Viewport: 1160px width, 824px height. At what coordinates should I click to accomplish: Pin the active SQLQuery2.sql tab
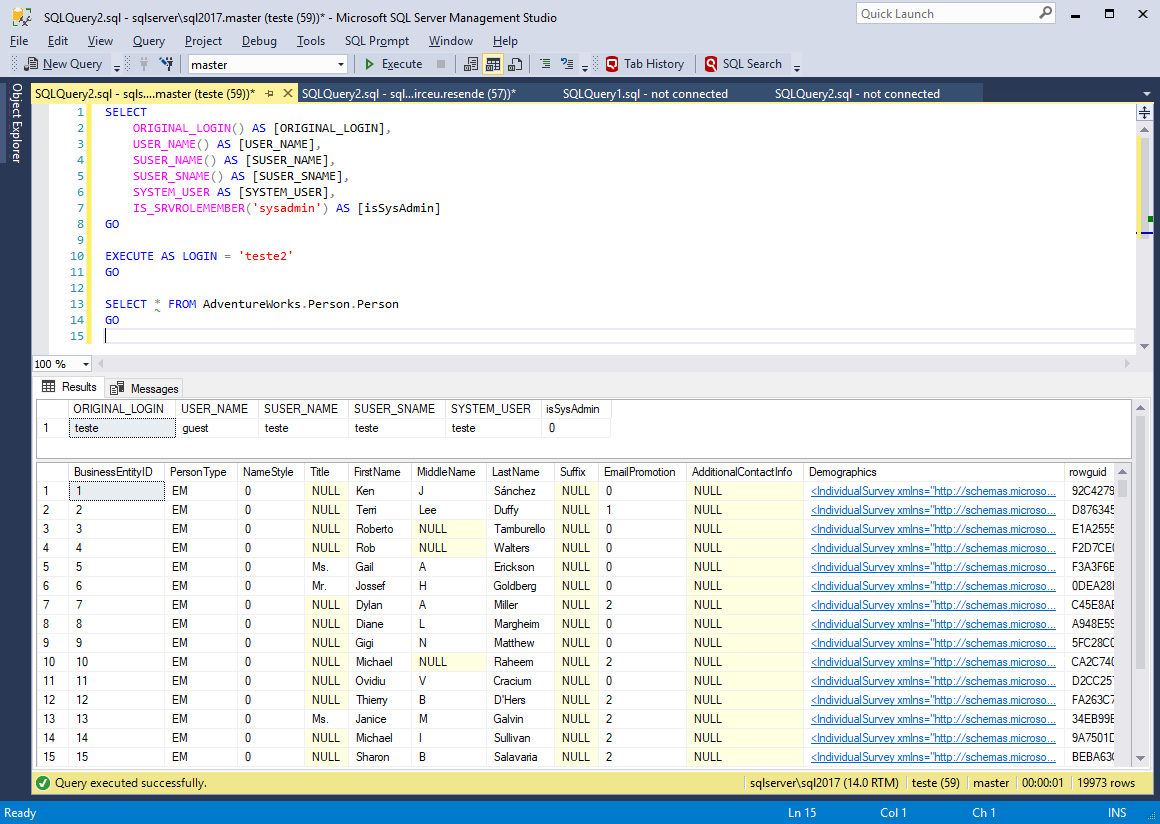[269, 94]
